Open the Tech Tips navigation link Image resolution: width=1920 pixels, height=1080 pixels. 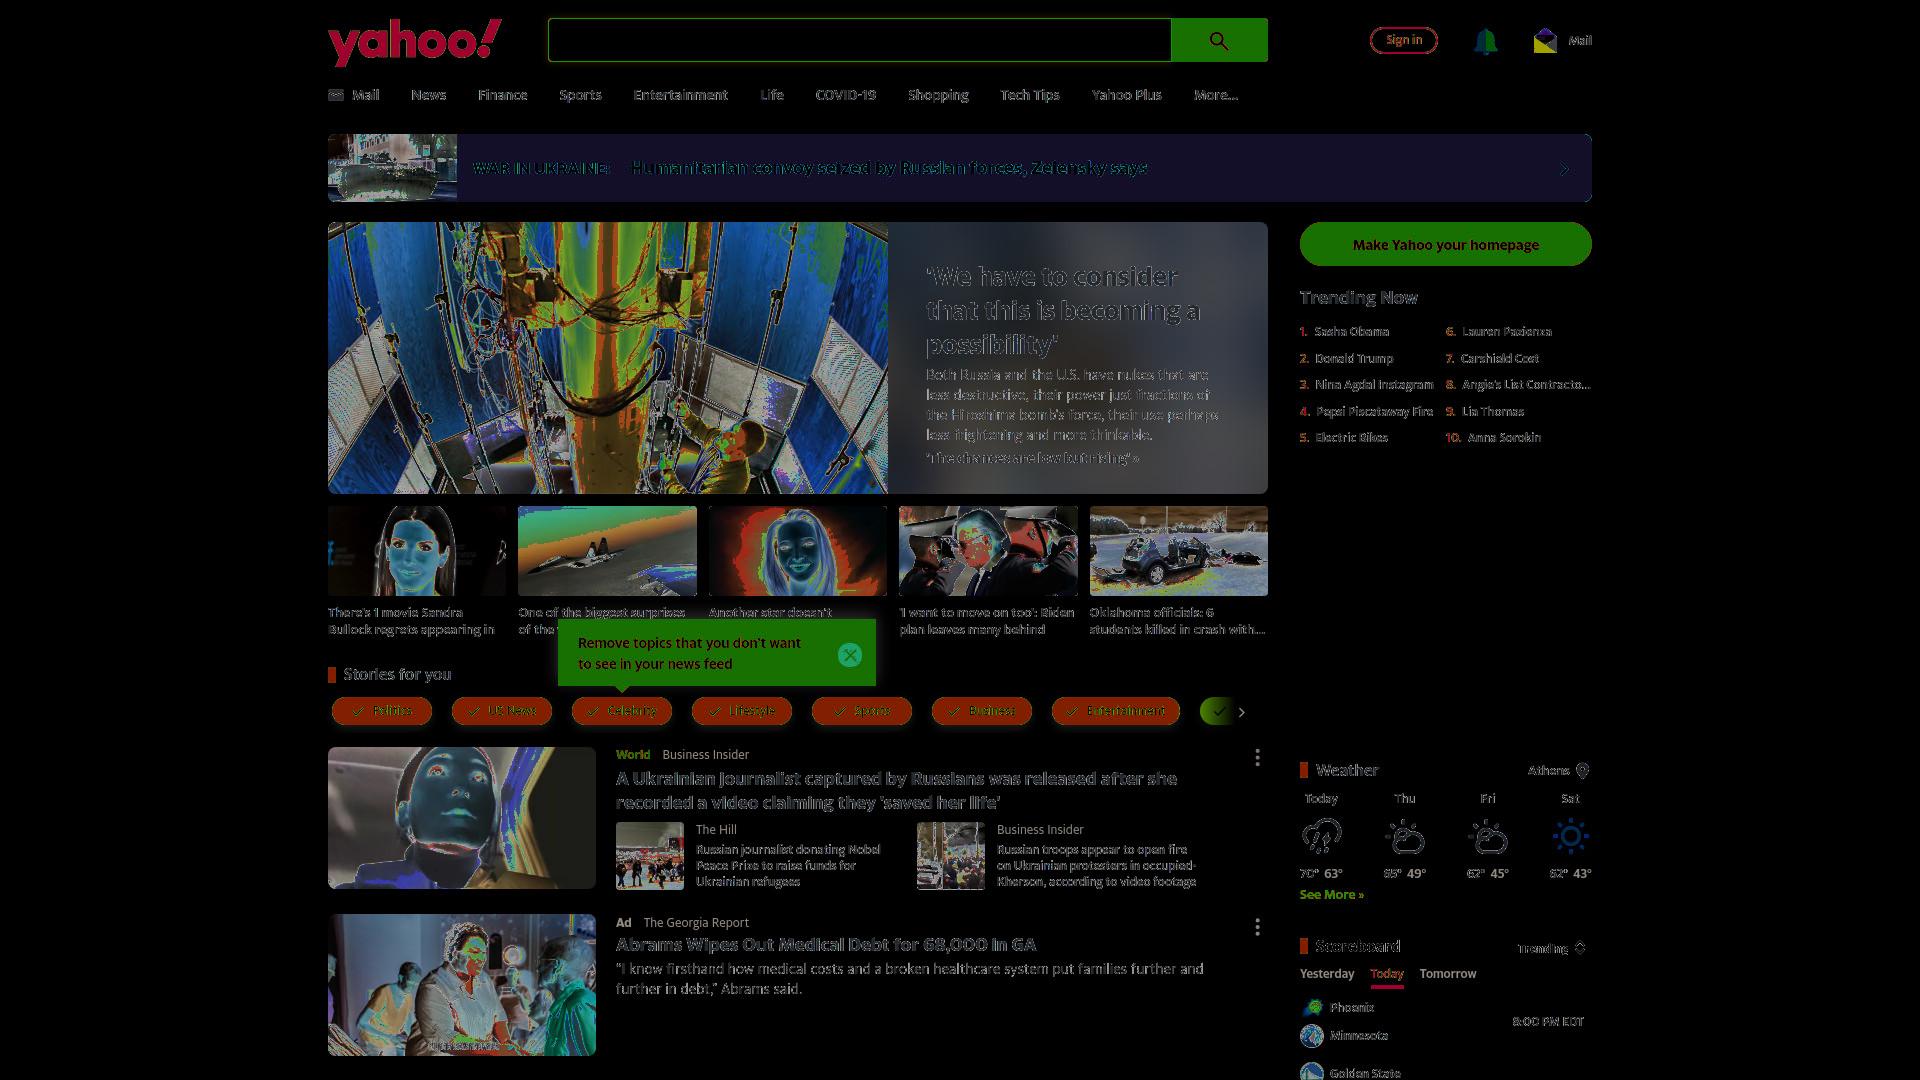pos(1030,95)
